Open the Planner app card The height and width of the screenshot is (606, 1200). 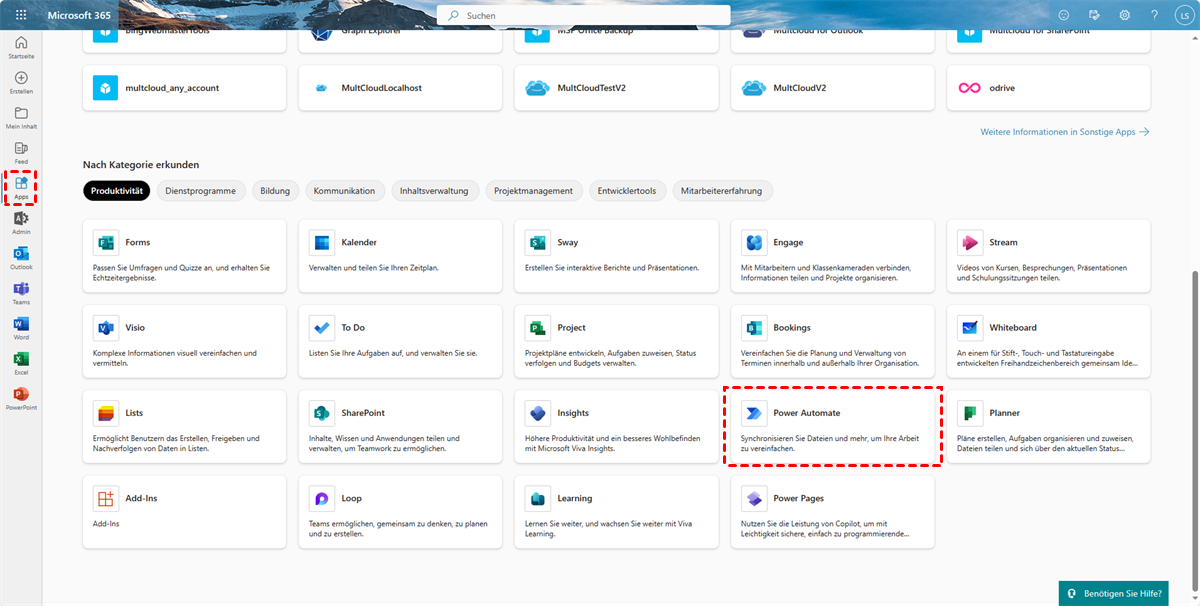pyautogui.click(x=1048, y=428)
